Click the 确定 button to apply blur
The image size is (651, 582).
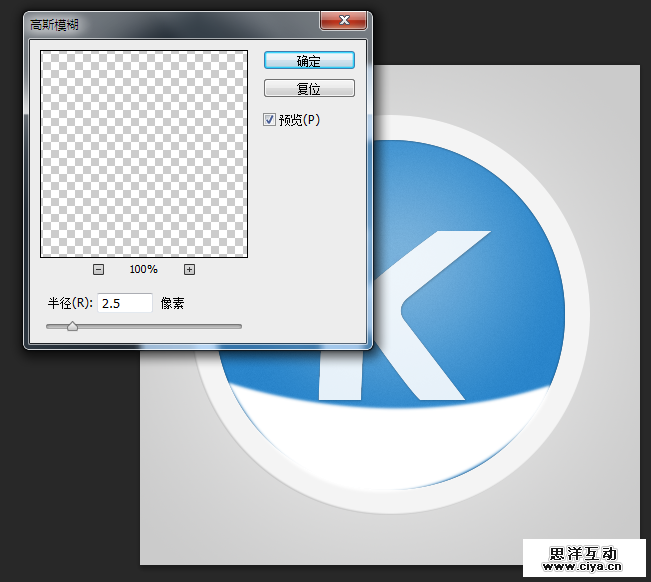(309, 61)
